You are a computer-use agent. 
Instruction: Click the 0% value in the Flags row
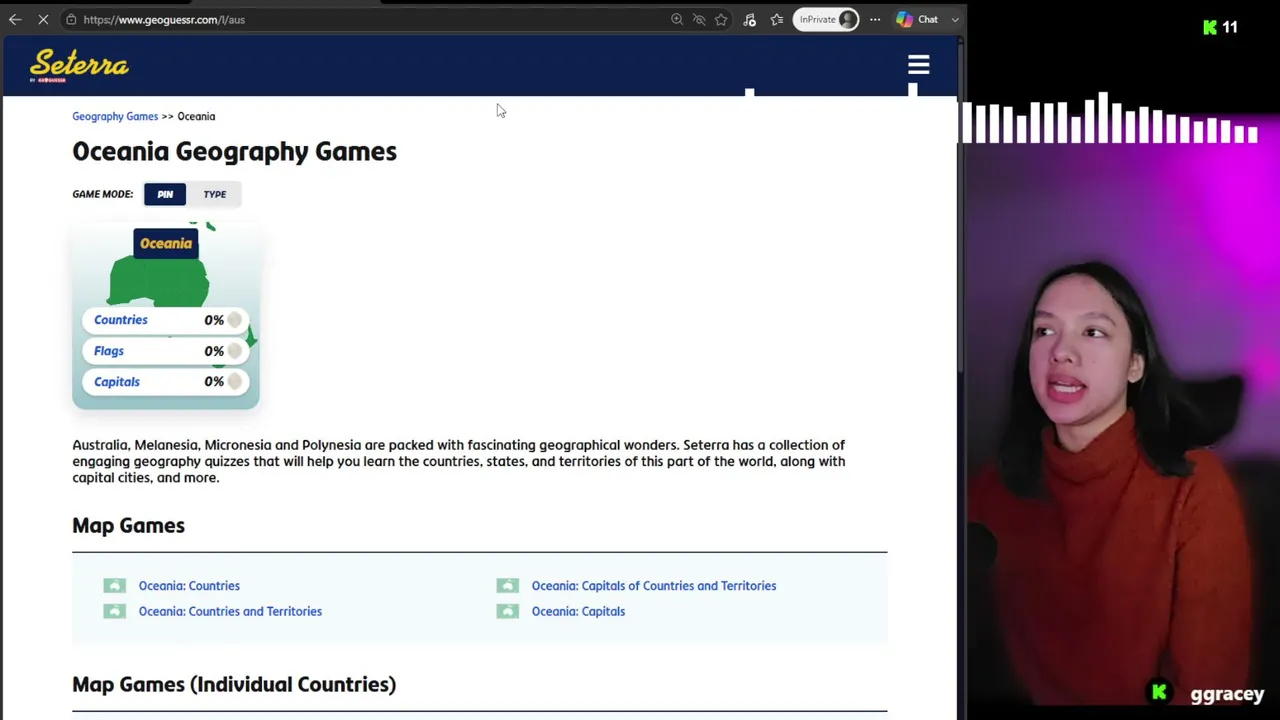tap(214, 351)
